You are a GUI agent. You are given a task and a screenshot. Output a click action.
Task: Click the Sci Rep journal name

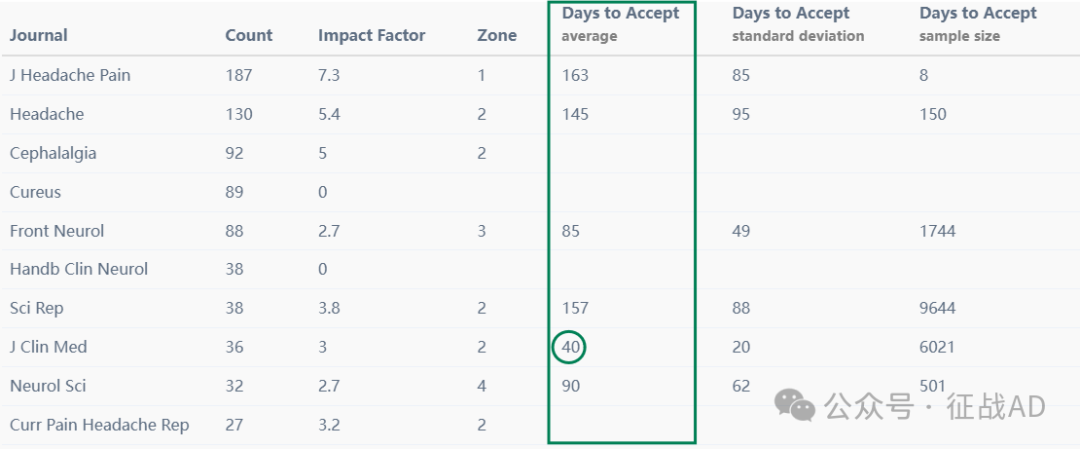click(37, 308)
